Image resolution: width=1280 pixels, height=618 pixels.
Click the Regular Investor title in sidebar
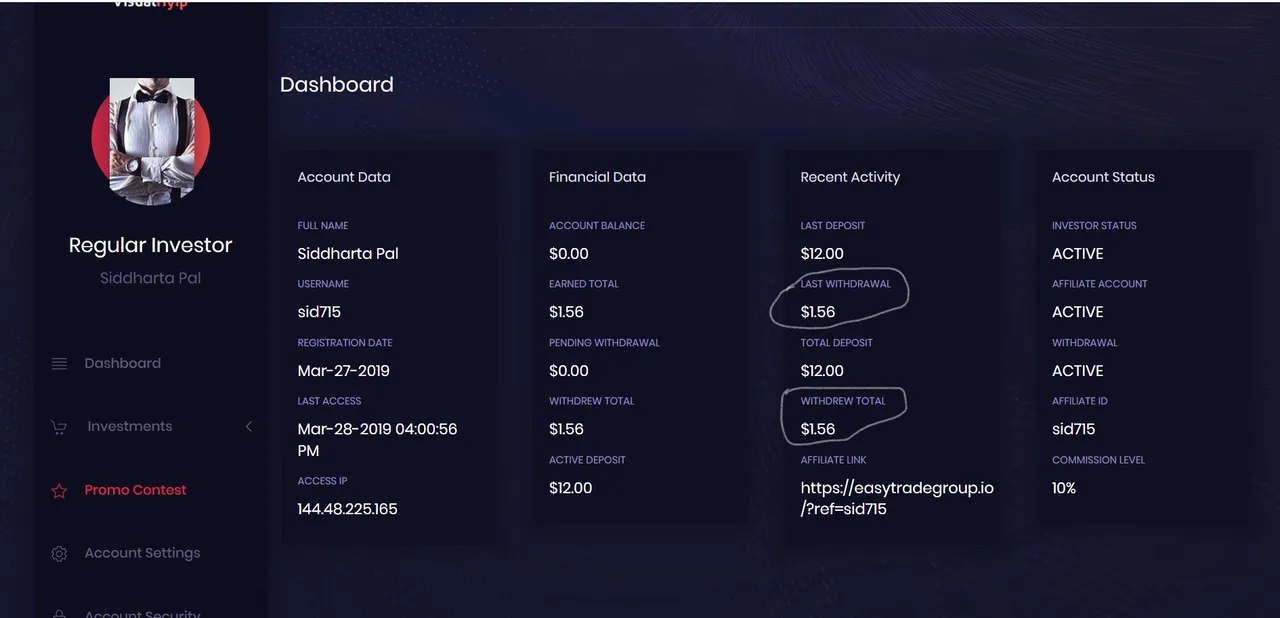click(150, 245)
